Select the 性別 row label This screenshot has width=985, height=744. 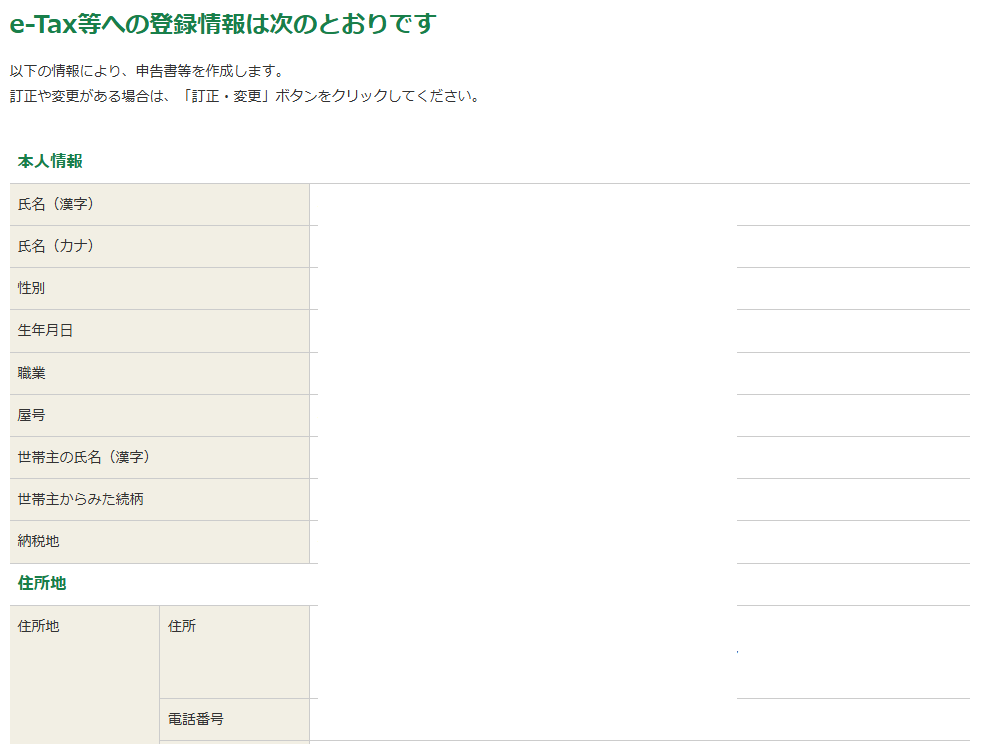click(32, 288)
